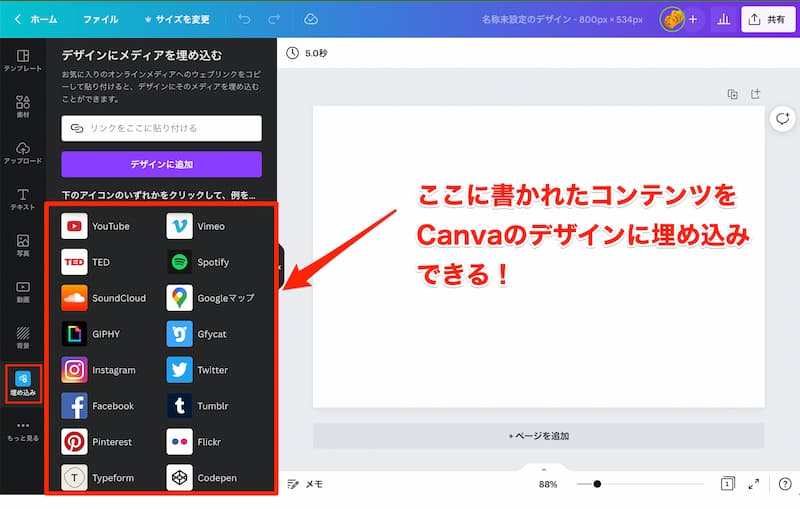Click the ページを追加 button

point(539,436)
